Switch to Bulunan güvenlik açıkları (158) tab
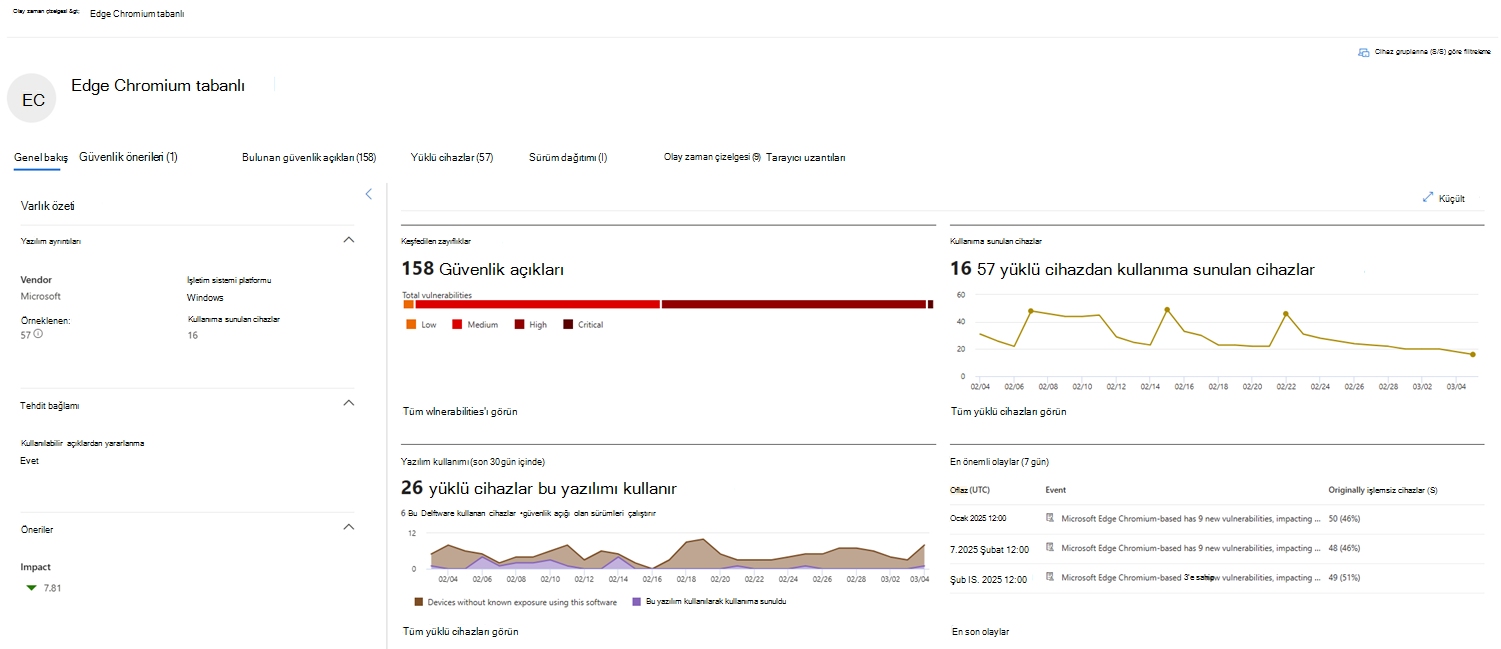 point(309,157)
